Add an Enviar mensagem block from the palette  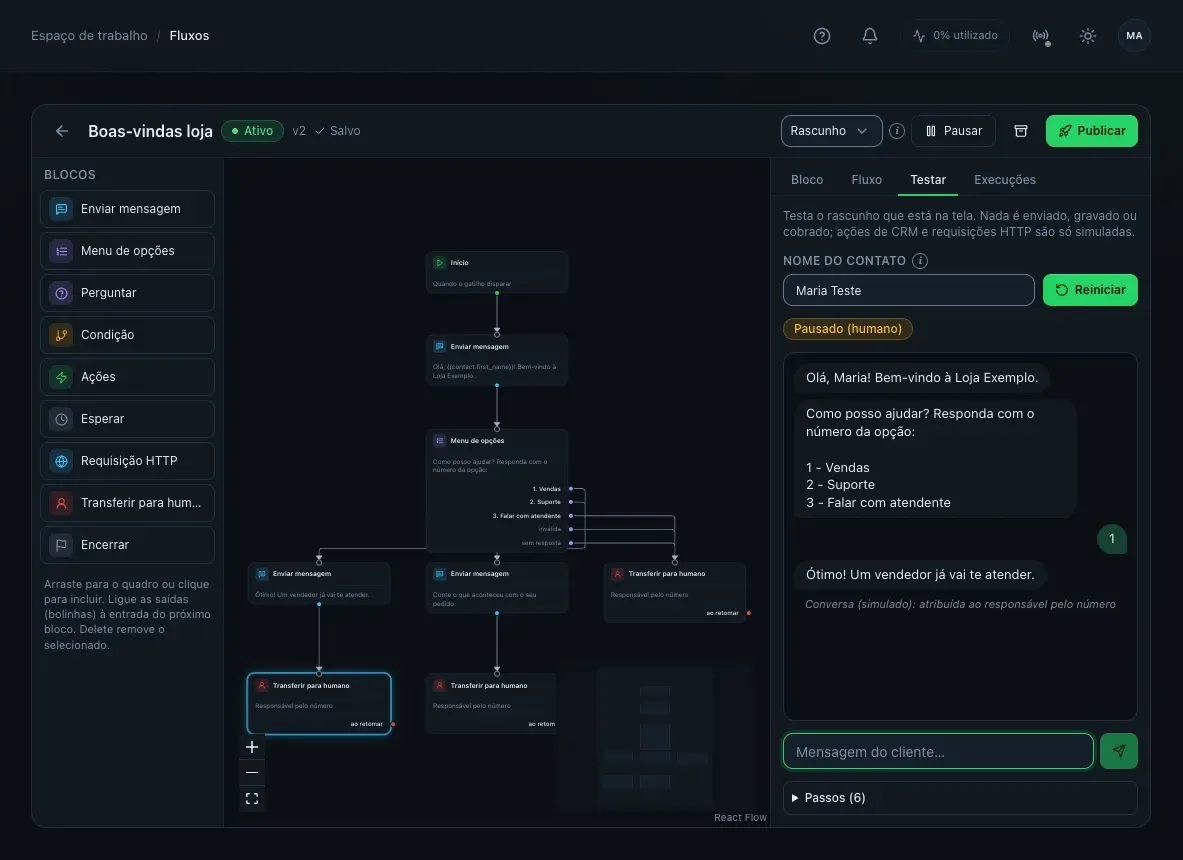click(128, 209)
